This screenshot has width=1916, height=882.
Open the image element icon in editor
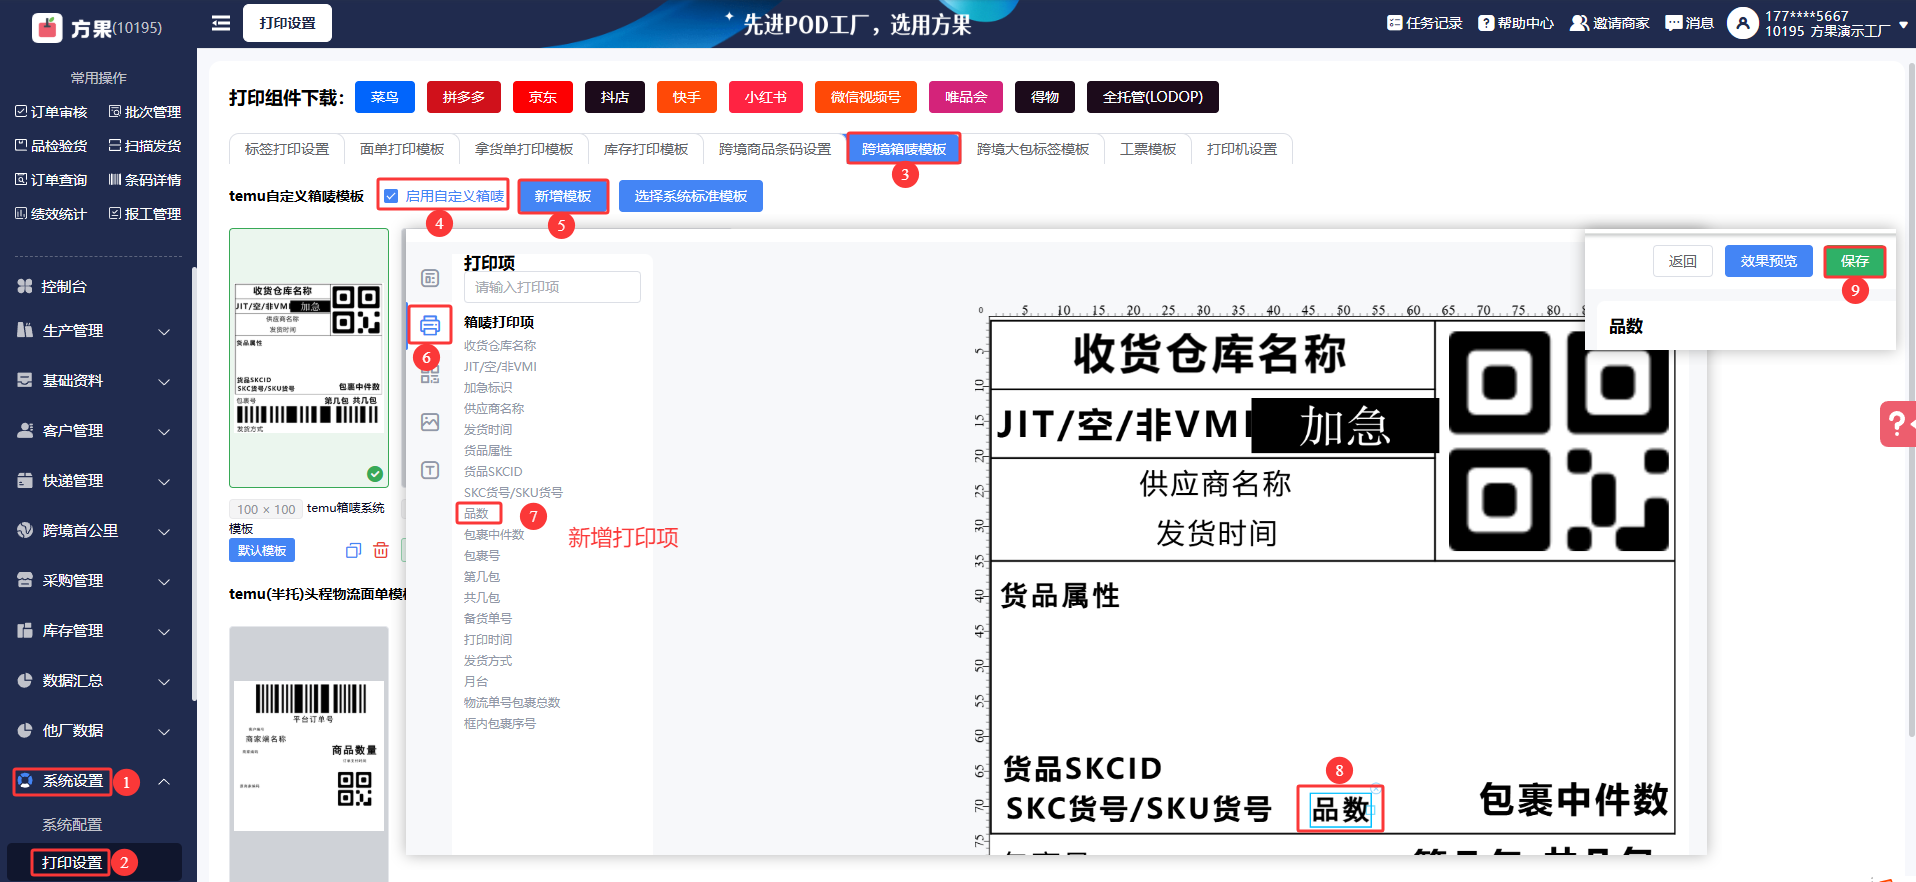[430, 422]
